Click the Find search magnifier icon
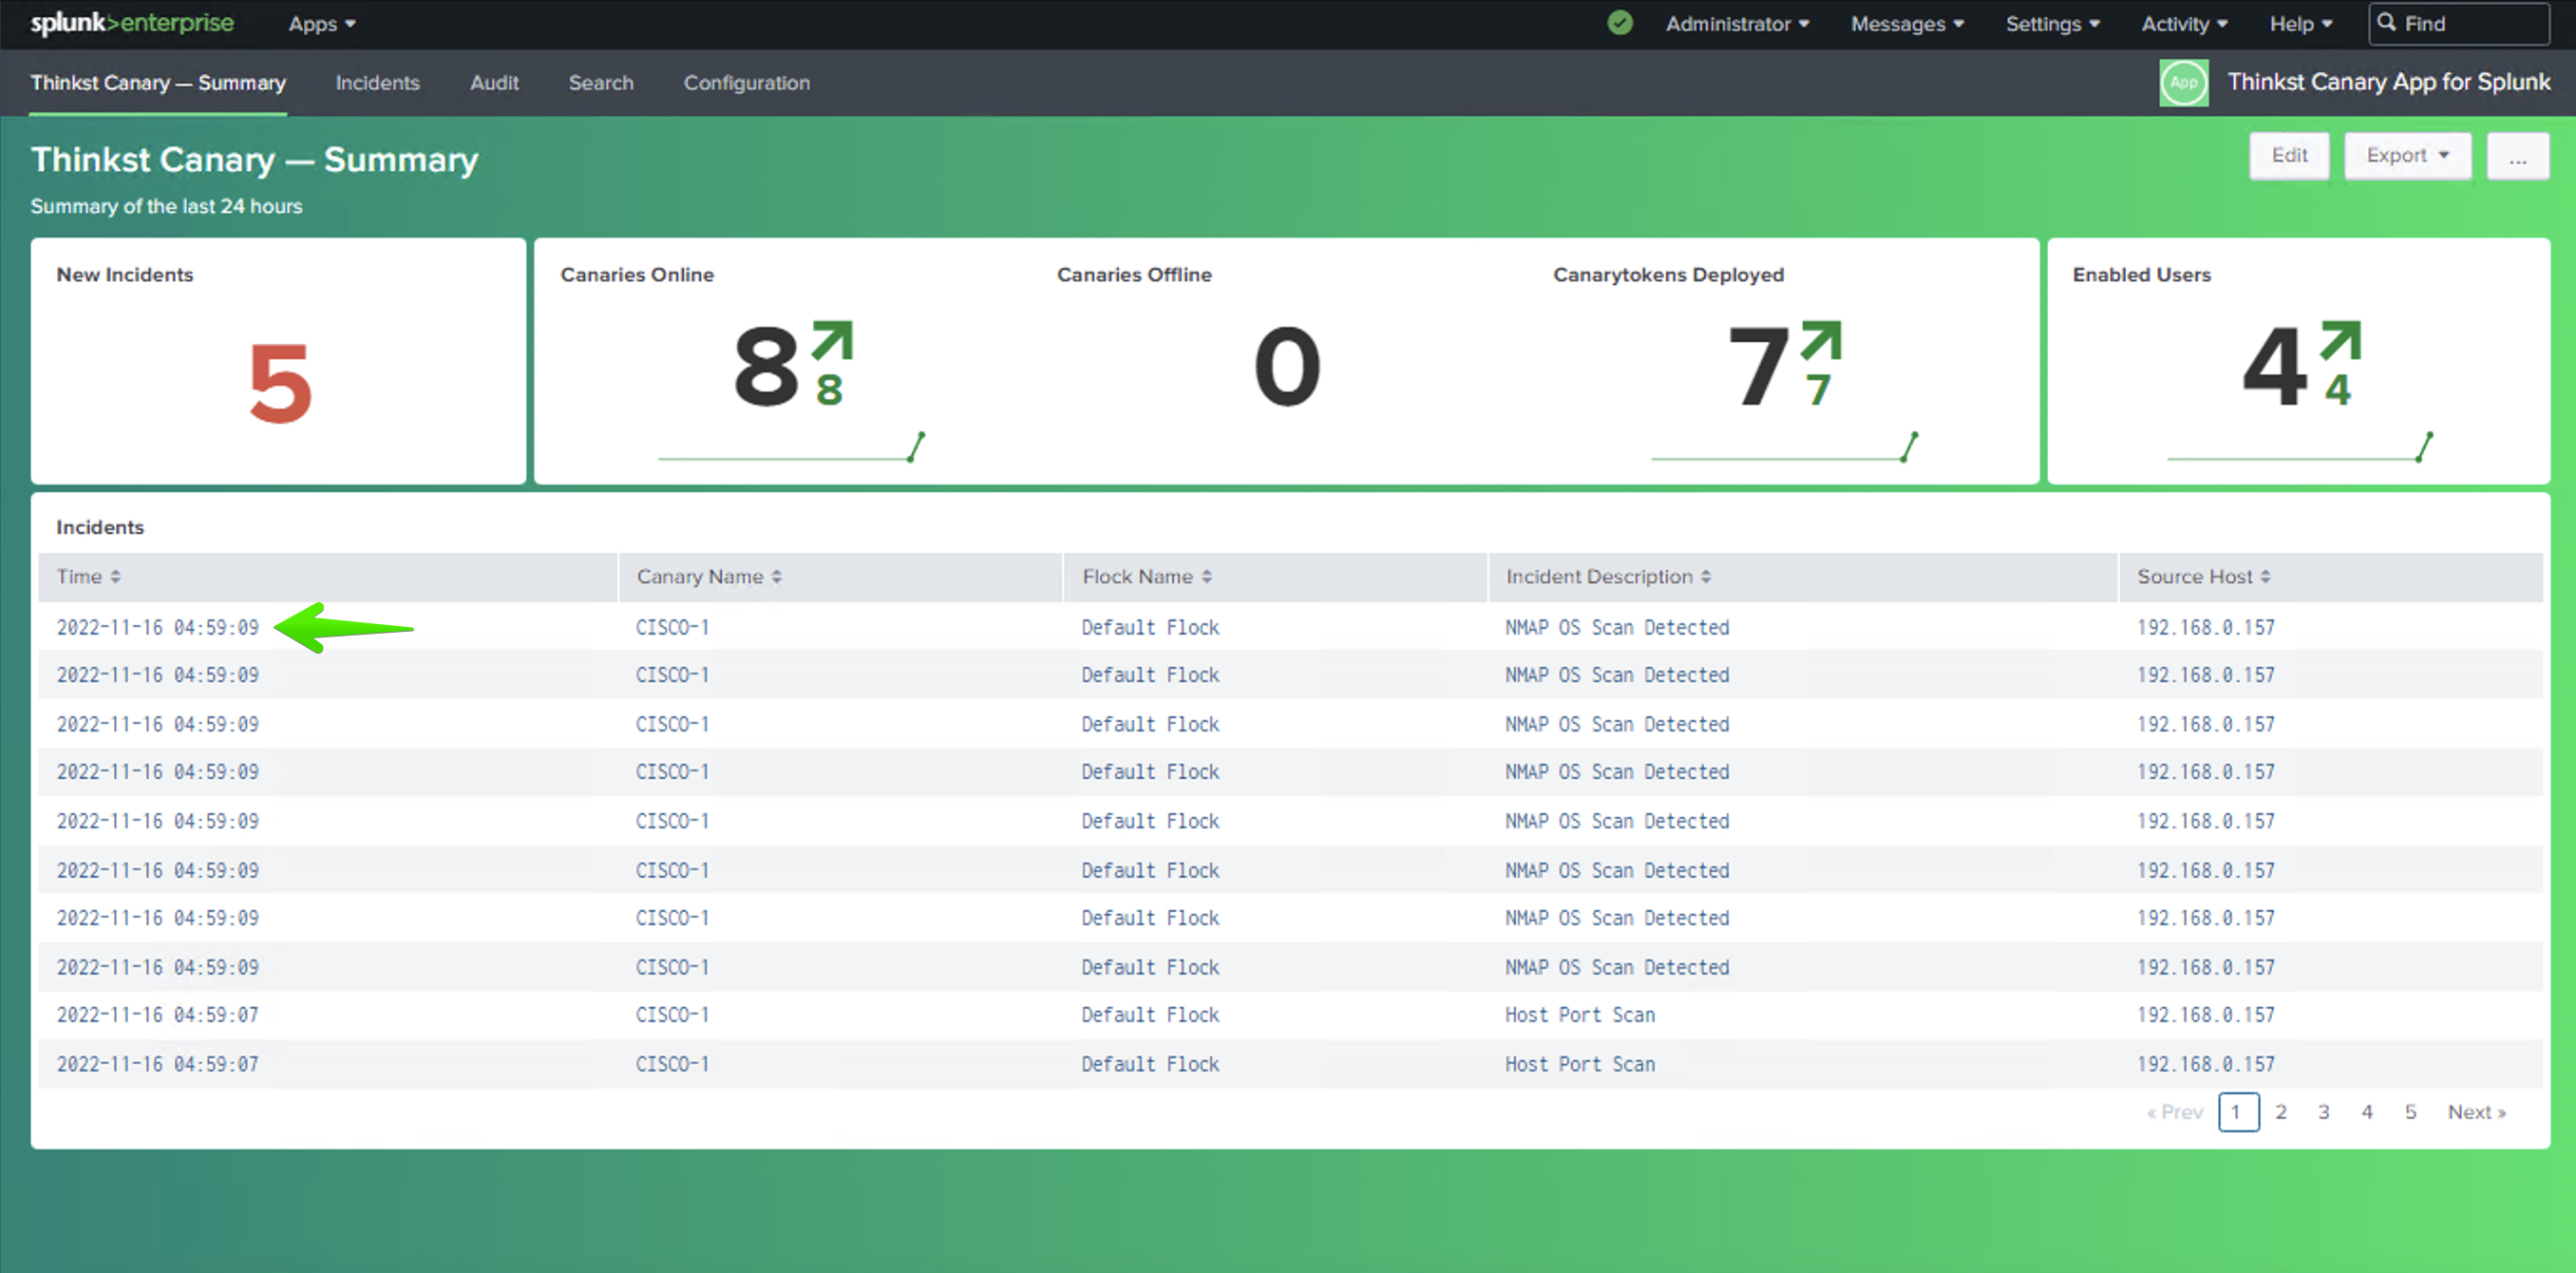 2387,22
